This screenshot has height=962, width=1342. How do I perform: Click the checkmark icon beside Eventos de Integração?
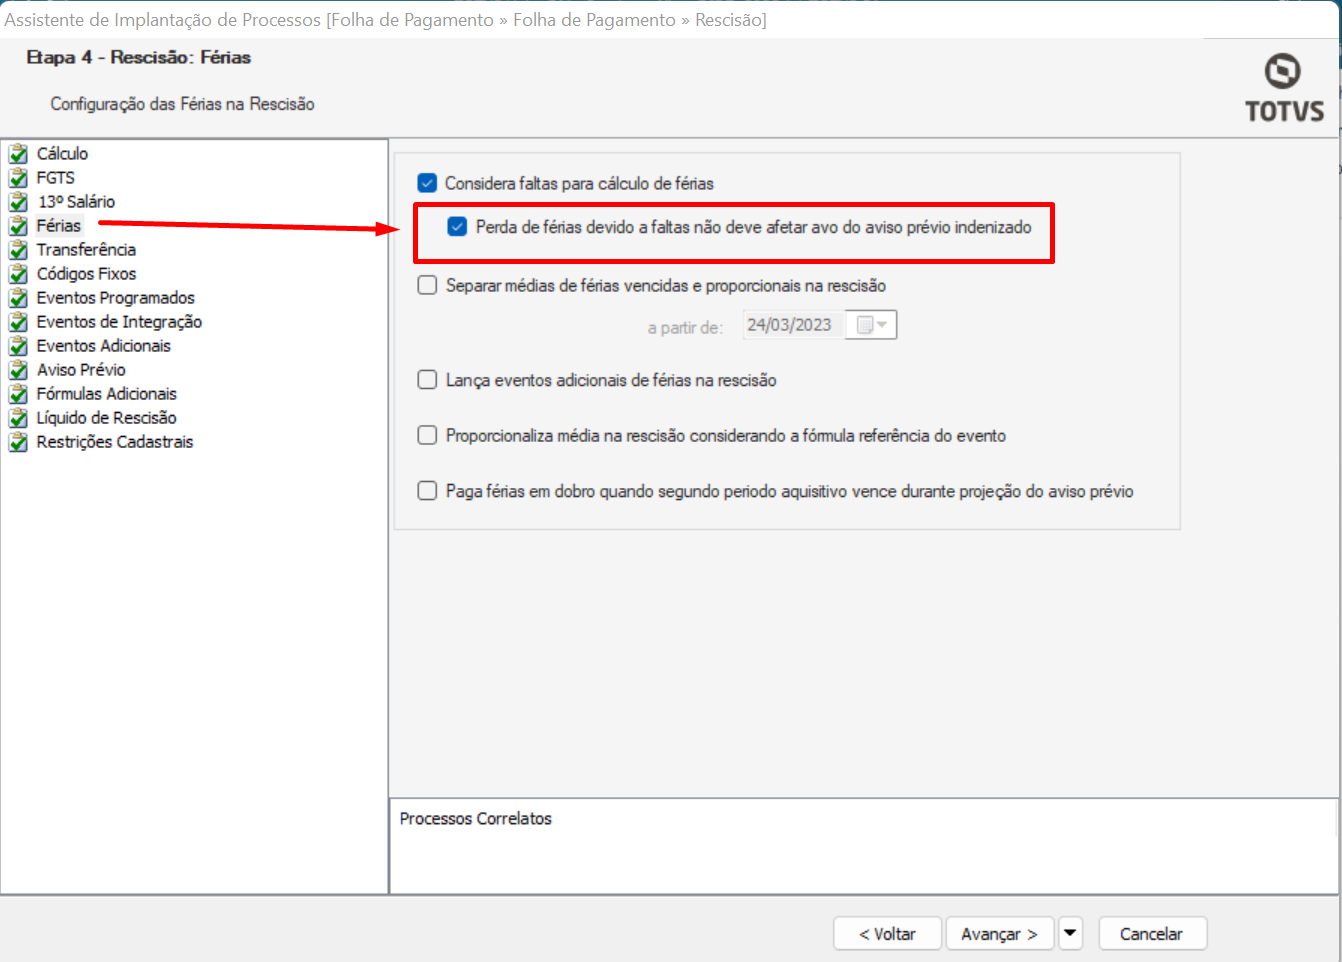point(18,322)
